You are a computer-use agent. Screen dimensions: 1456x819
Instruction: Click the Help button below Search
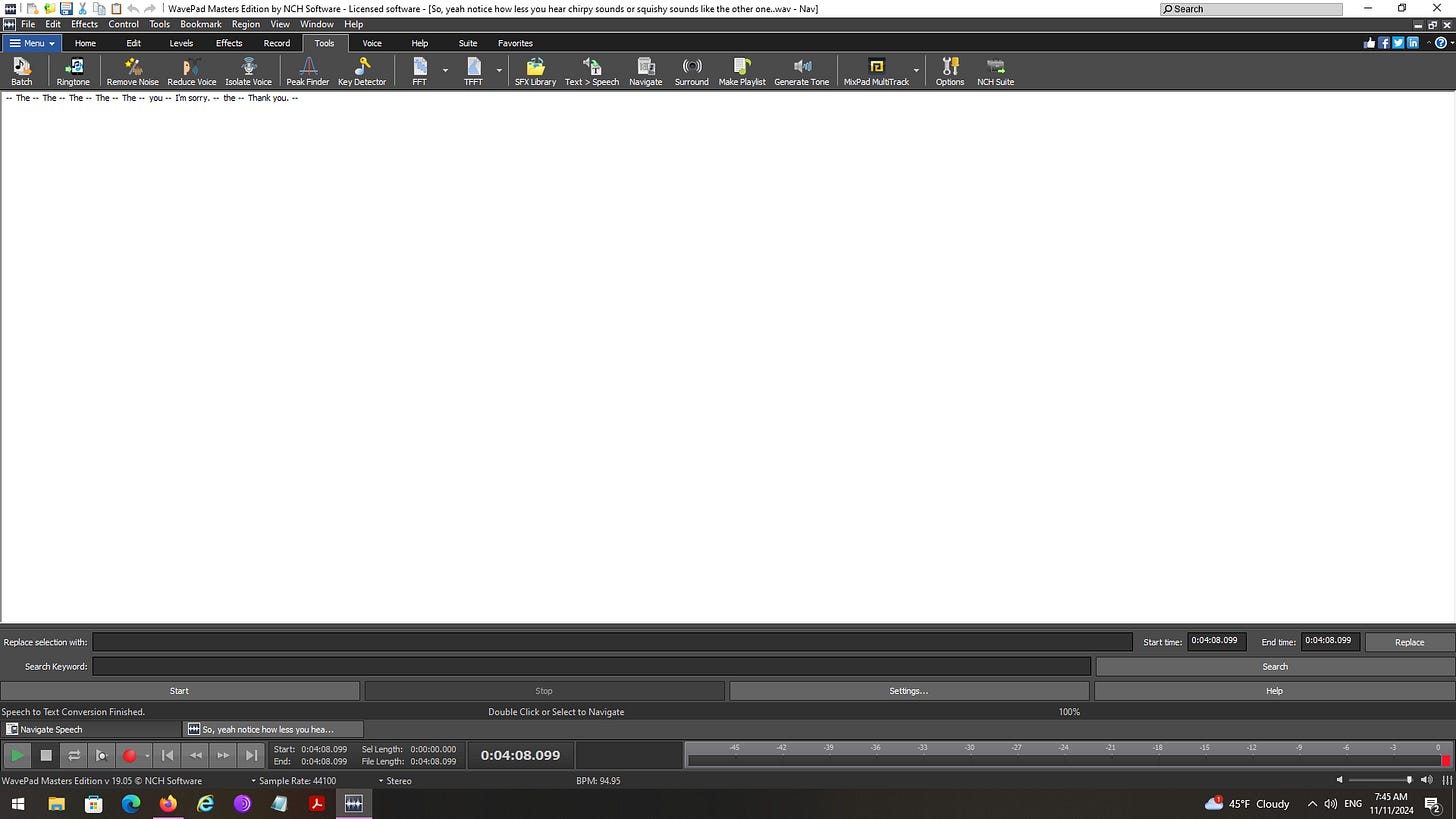(1274, 691)
